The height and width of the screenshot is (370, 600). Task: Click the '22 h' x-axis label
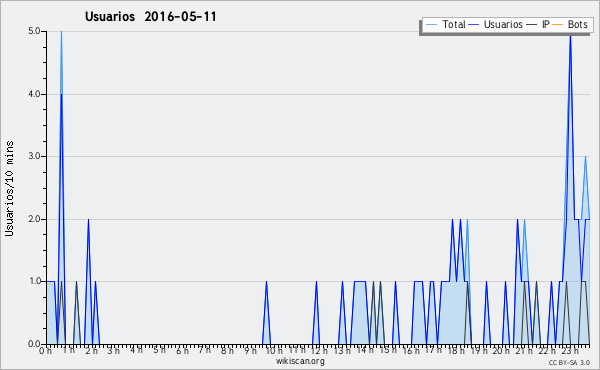coord(546,351)
